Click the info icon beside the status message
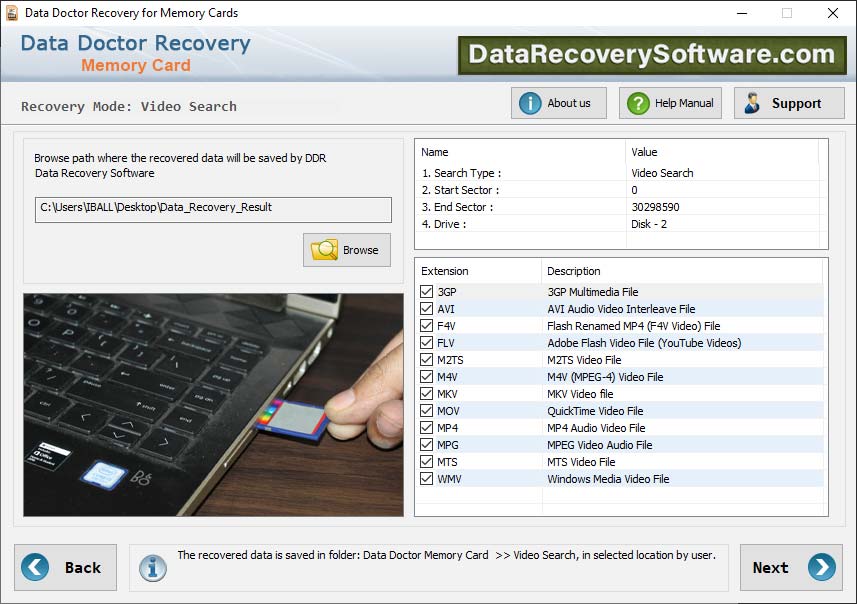 (x=152, y=567)
